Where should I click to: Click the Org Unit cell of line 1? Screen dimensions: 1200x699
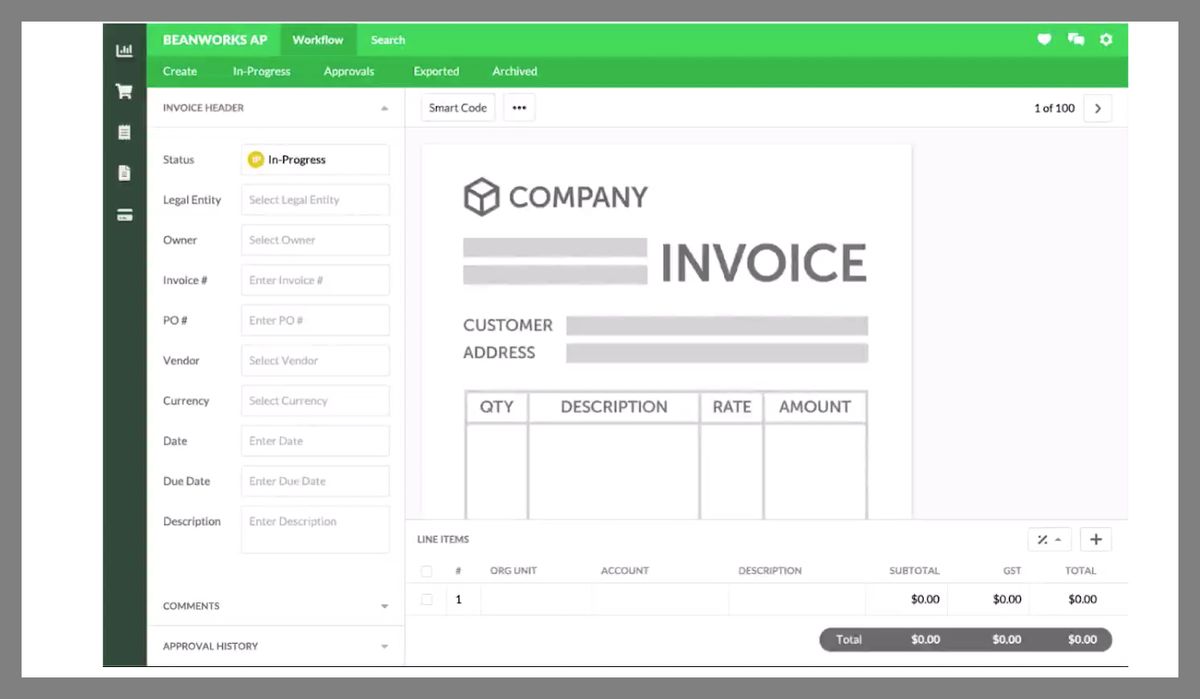[536, 600]
